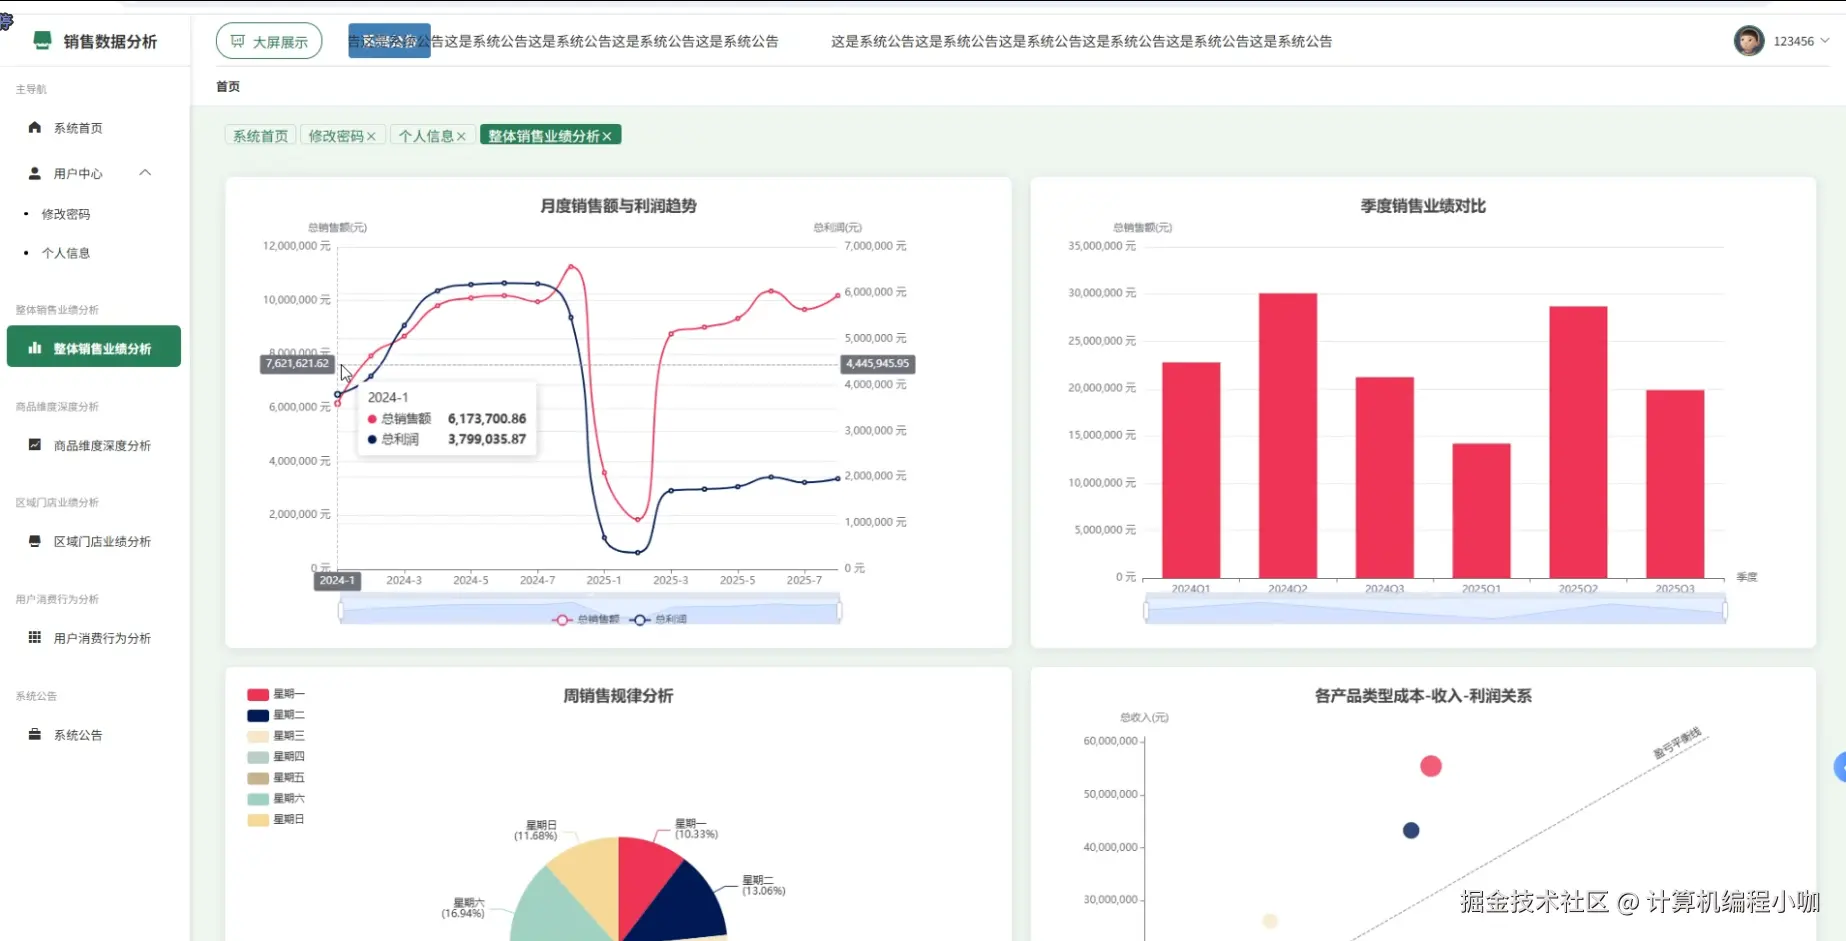Switch to the 系统首页 page tab
Viewport: 1846px width, 941px height.
(260, 136)
